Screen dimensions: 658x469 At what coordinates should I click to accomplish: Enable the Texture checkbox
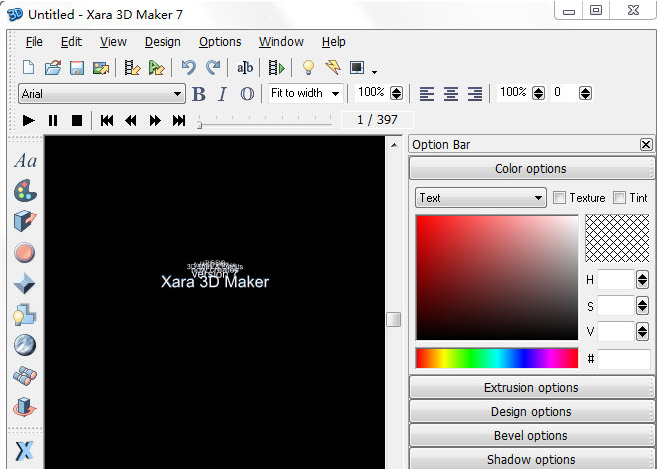click(560, 198)
